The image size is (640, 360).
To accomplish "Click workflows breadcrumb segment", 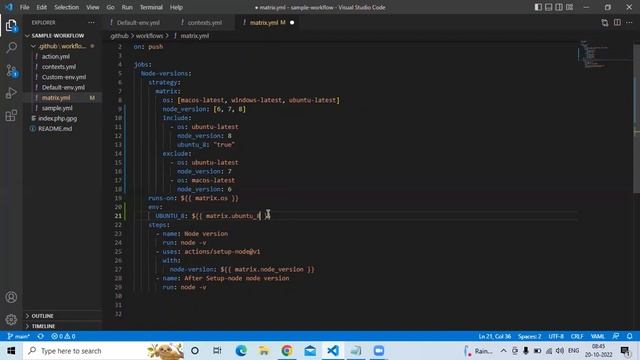I will coord(149,36).
